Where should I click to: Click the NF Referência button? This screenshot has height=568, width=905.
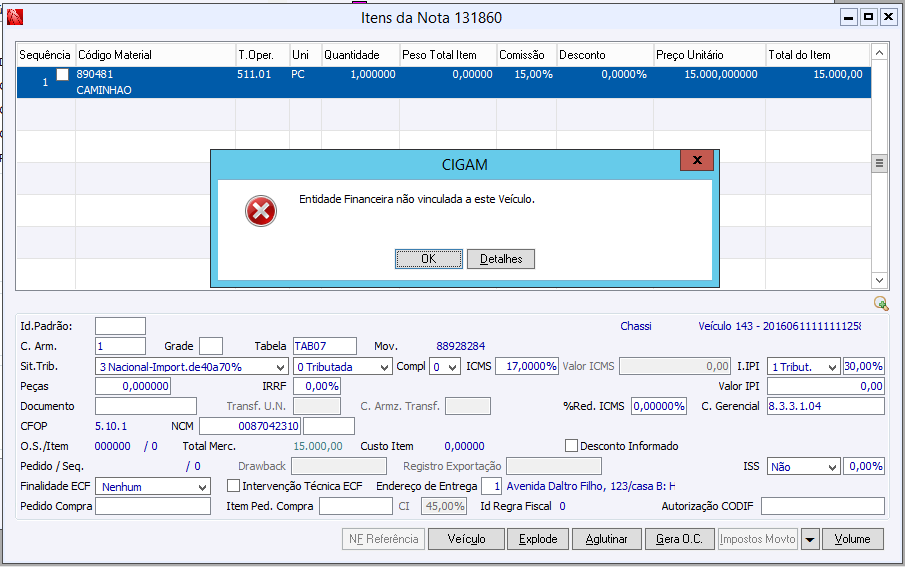tap(384, 539)
